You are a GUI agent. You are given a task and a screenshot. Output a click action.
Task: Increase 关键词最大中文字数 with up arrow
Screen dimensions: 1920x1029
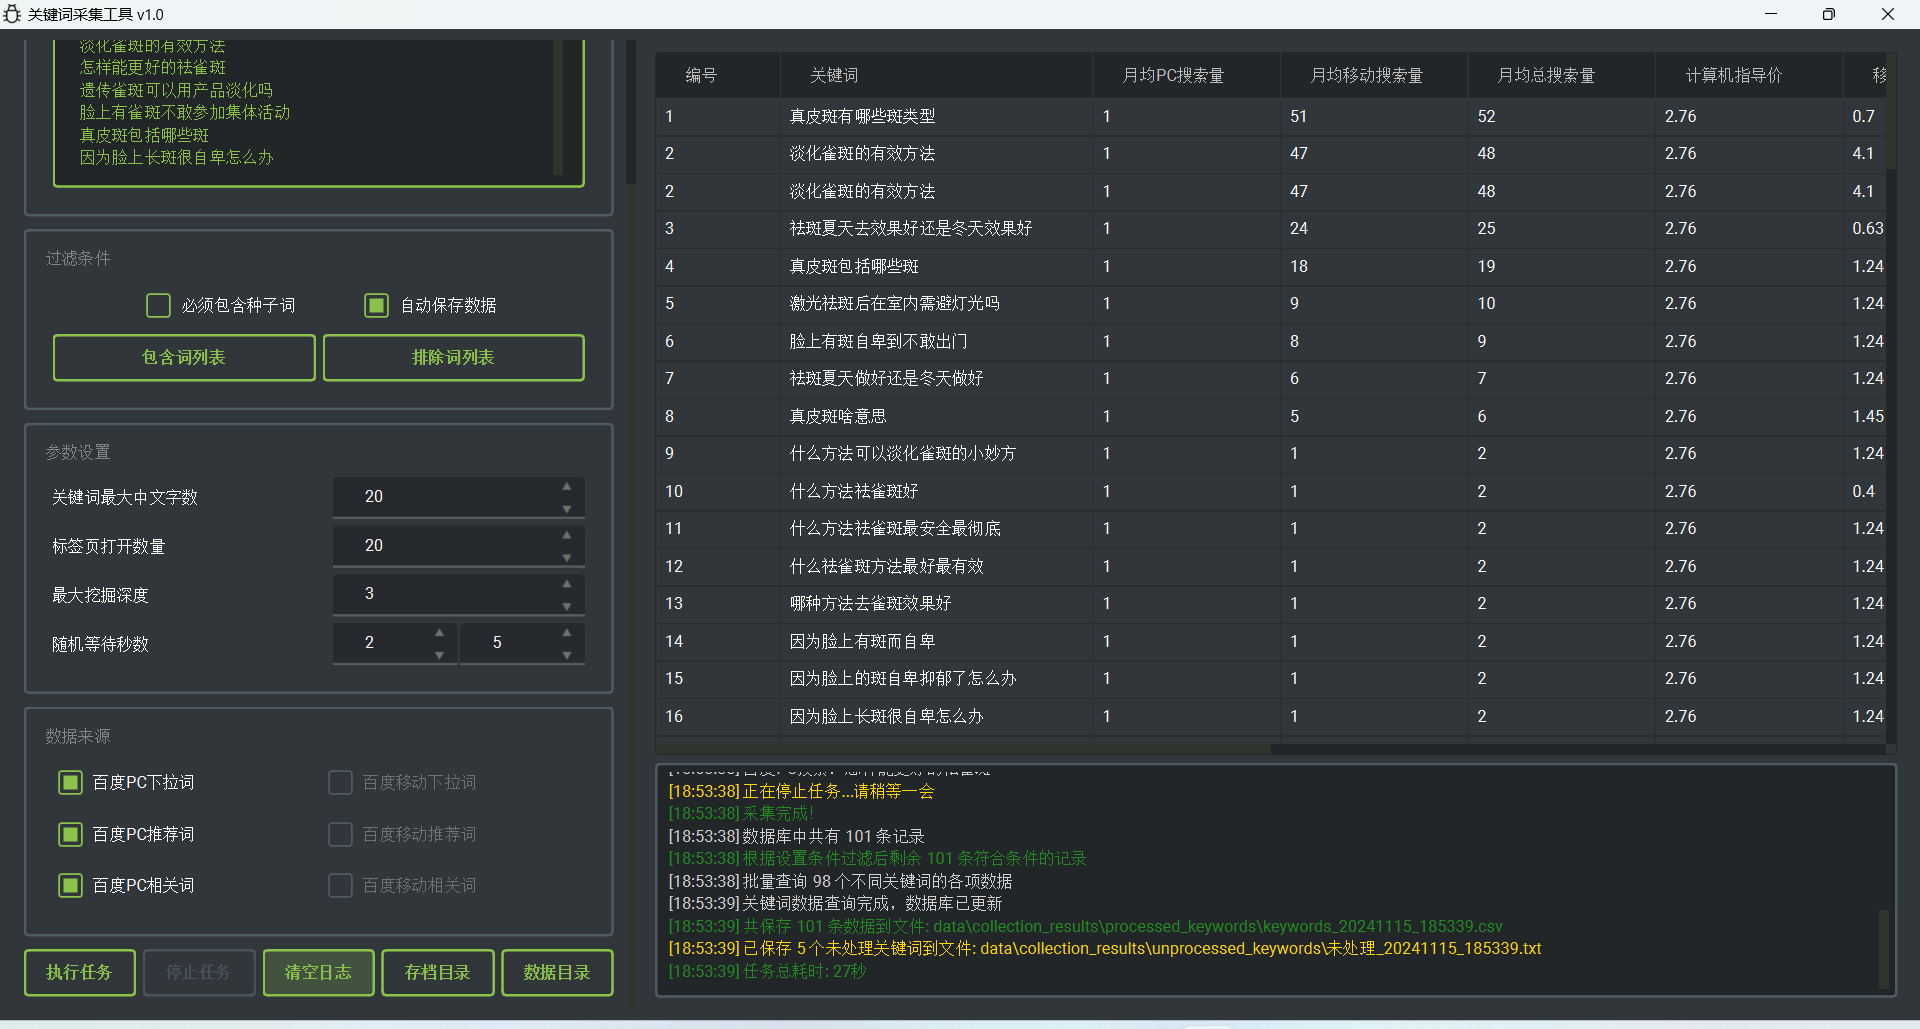[x=567, y=486]
